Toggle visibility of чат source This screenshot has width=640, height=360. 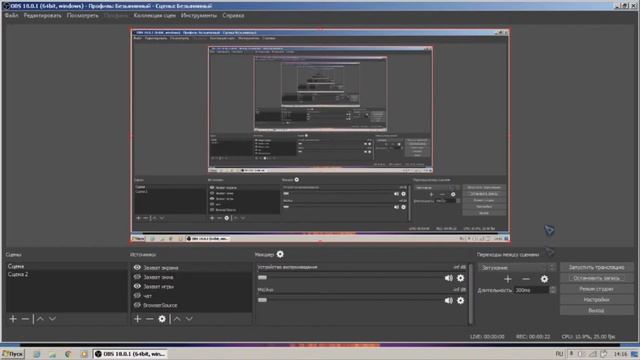point(137,296)
